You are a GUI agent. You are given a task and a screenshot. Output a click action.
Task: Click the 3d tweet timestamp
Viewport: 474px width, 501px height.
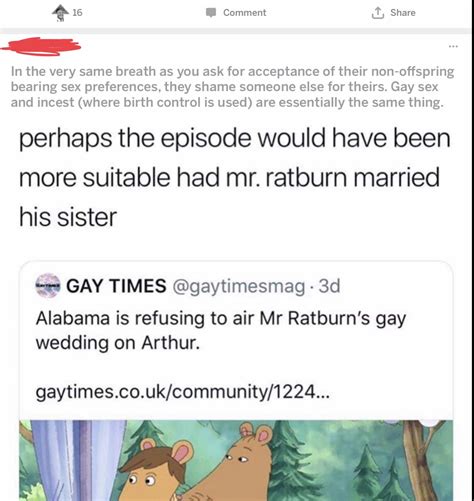point(329,286)
